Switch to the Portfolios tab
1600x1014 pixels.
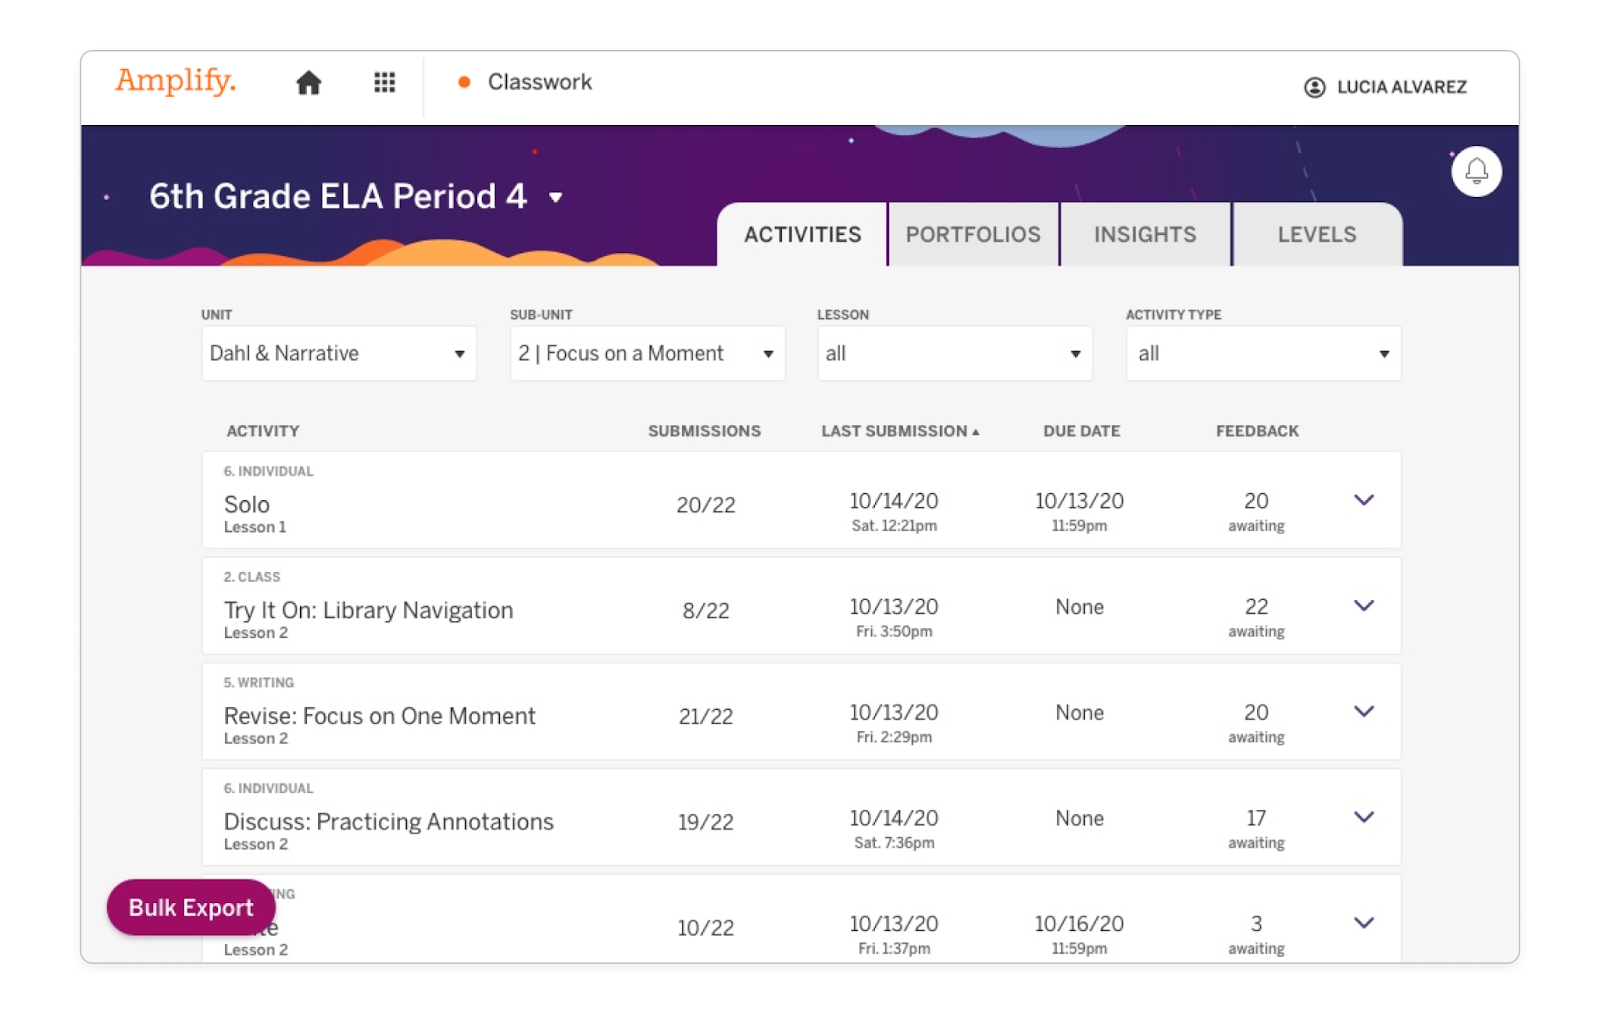[x=972, y=234]
